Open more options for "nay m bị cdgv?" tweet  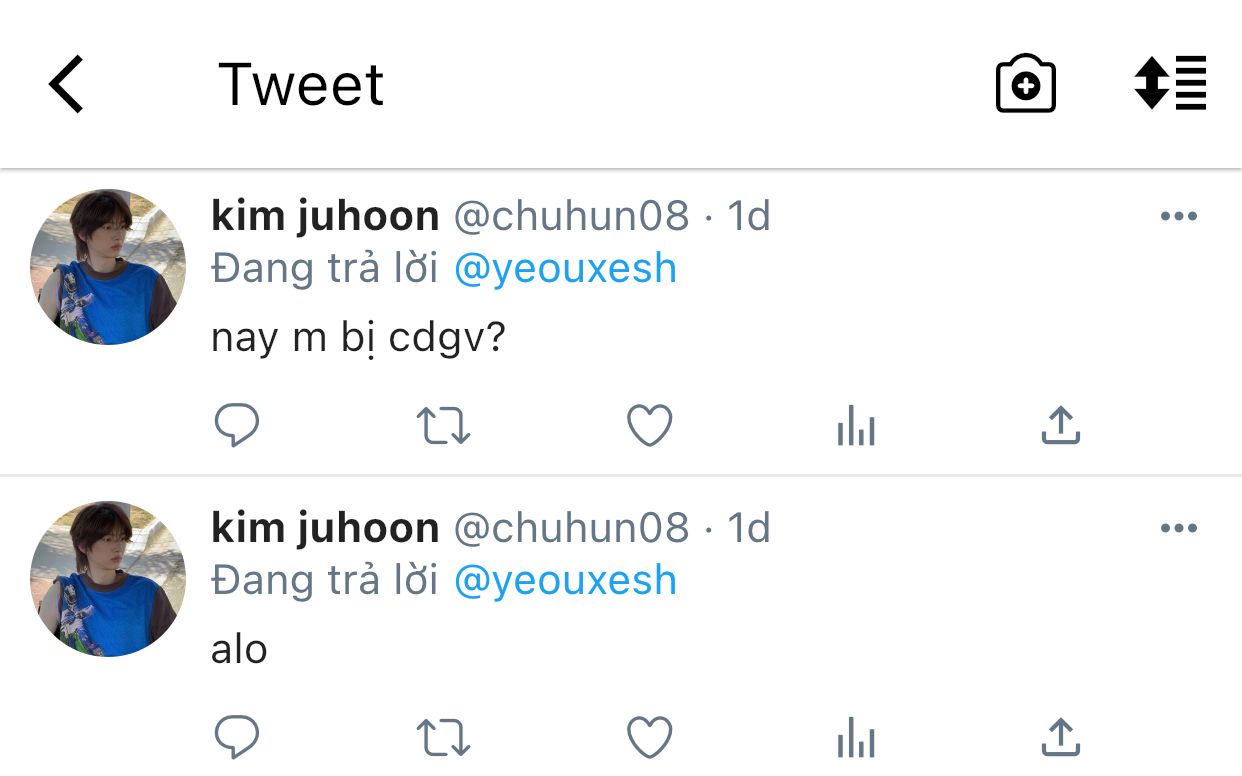pos(1178,217)
